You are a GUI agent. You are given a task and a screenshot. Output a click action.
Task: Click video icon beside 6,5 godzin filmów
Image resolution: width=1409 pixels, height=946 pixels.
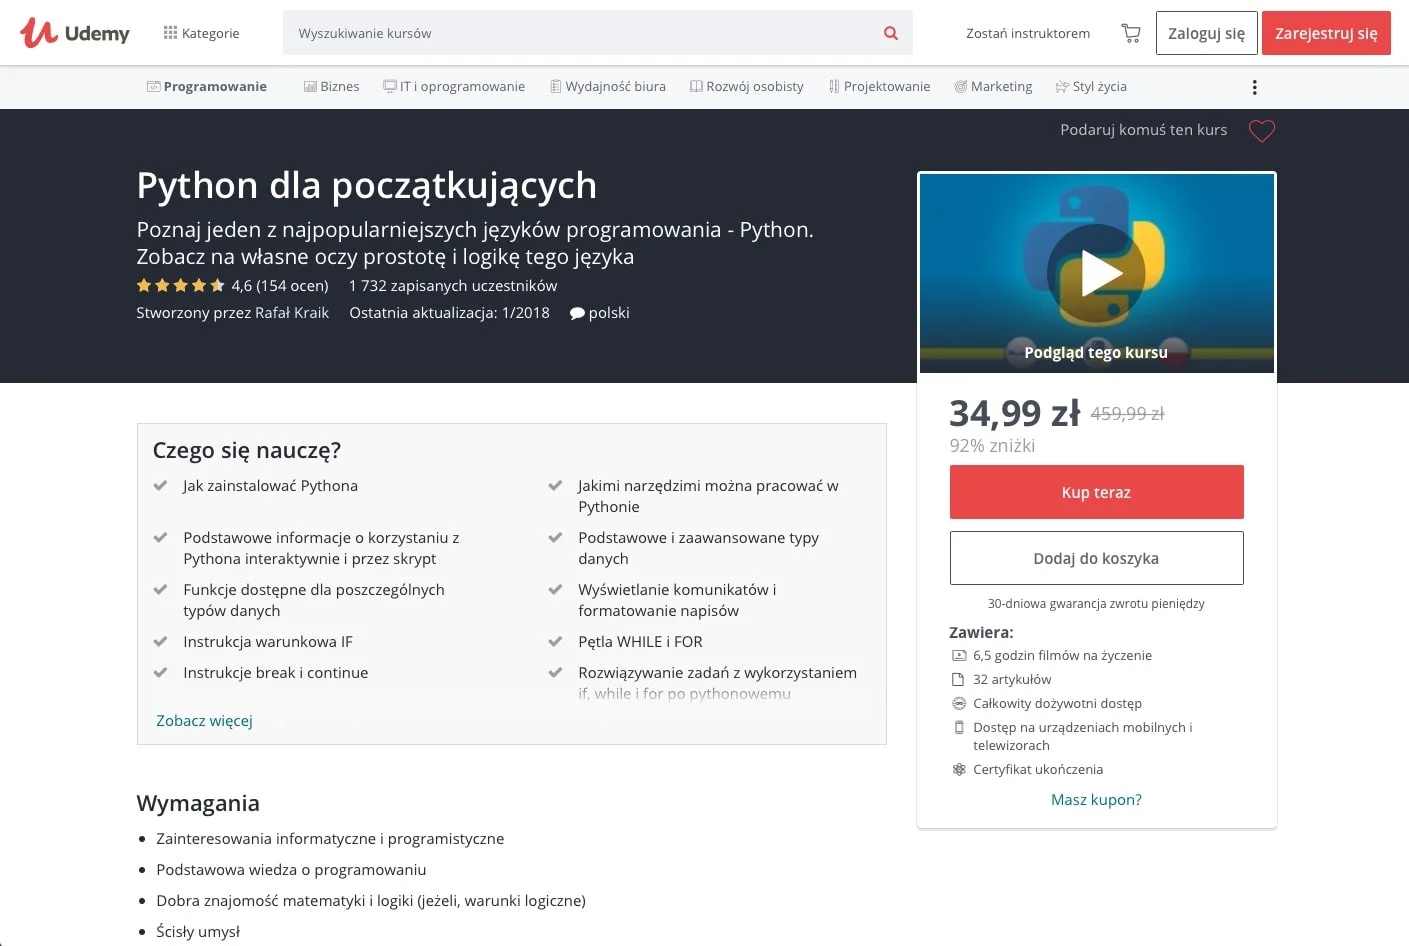pos(958,656)
